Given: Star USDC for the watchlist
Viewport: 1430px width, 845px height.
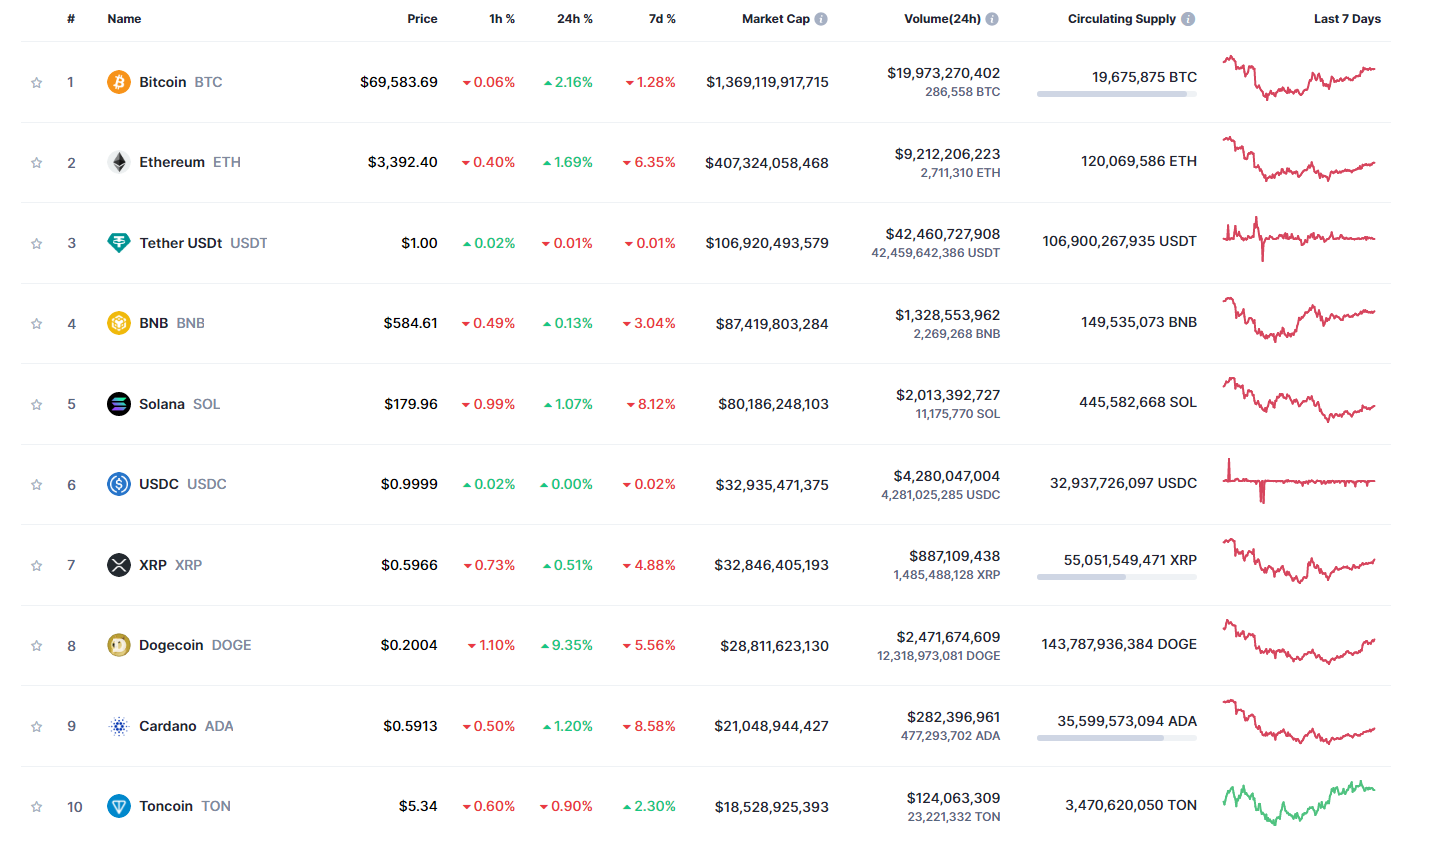Looking at the screenshot, I should click(x=37, y=484).
